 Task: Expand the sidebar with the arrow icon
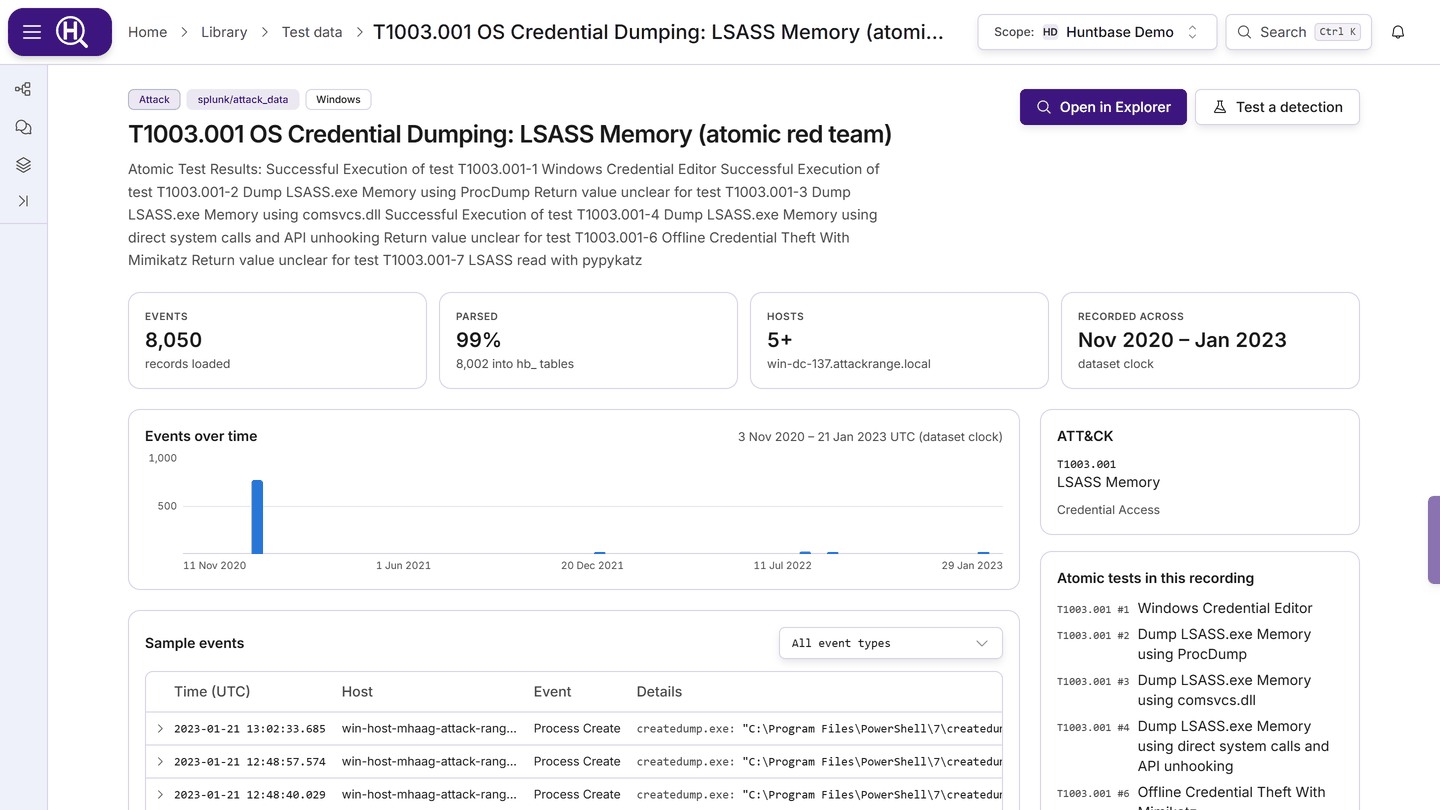tap(23, 201)
